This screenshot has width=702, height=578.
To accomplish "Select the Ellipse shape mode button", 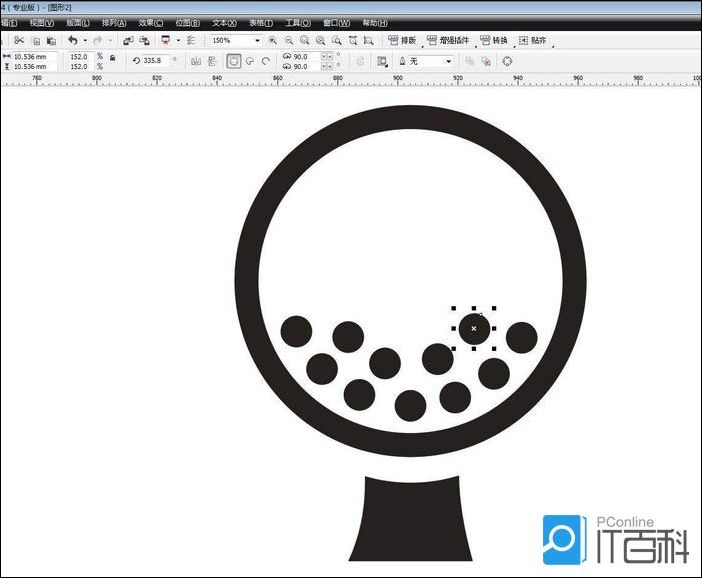I will click(234, 62).
